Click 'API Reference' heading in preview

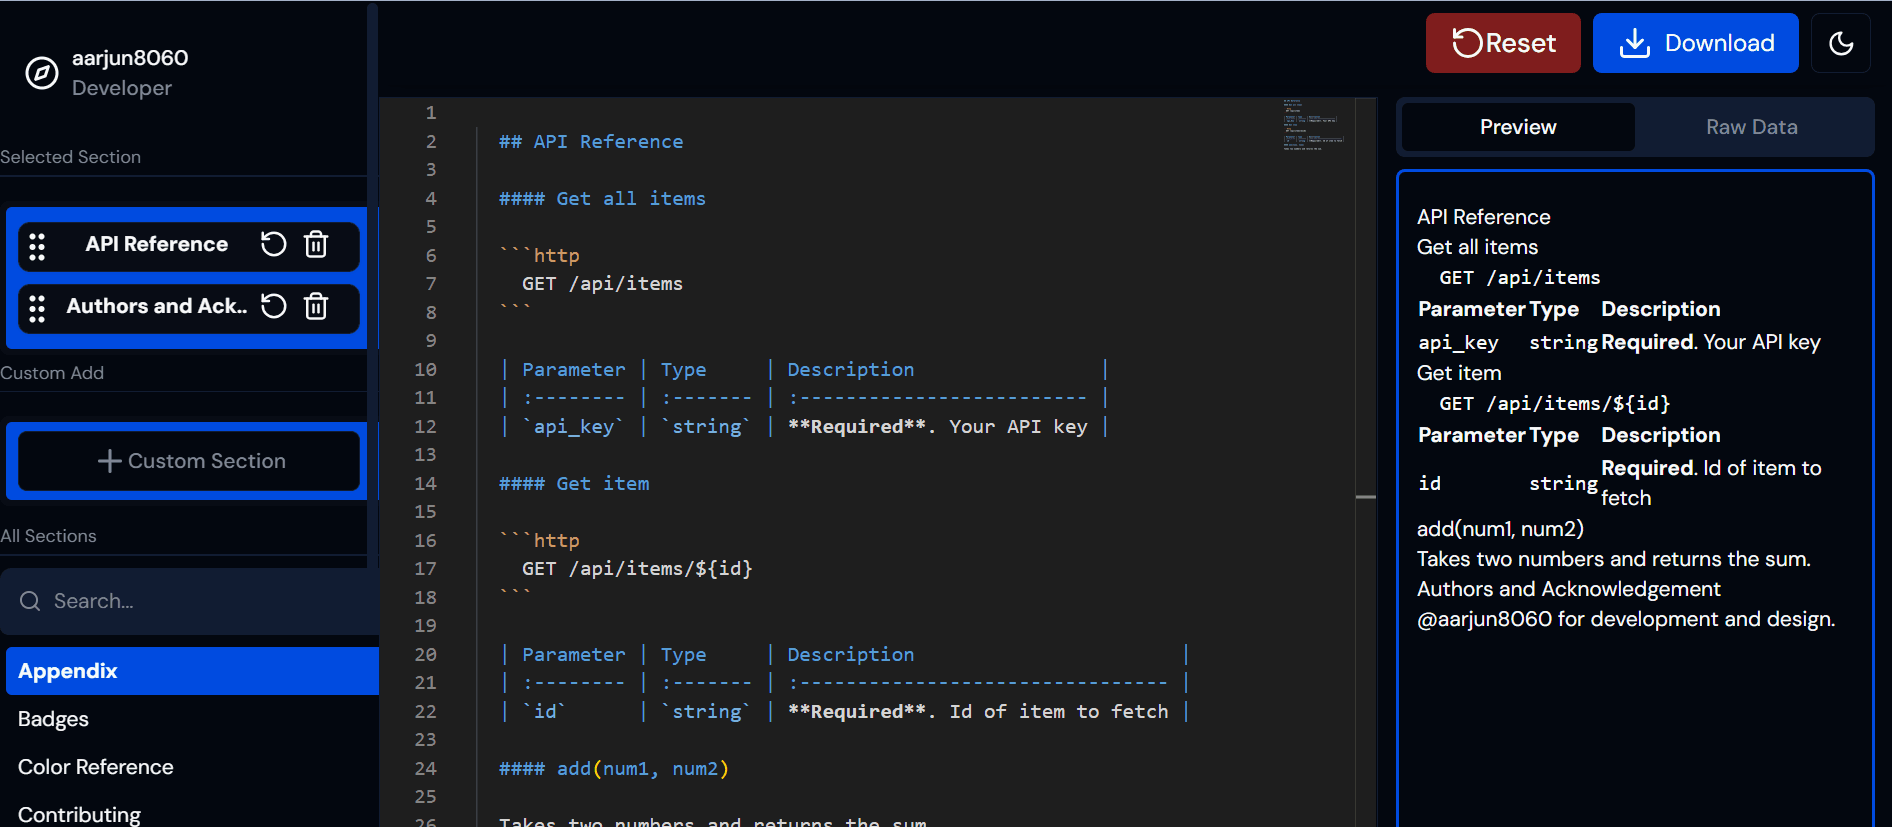click(1484, 217)
